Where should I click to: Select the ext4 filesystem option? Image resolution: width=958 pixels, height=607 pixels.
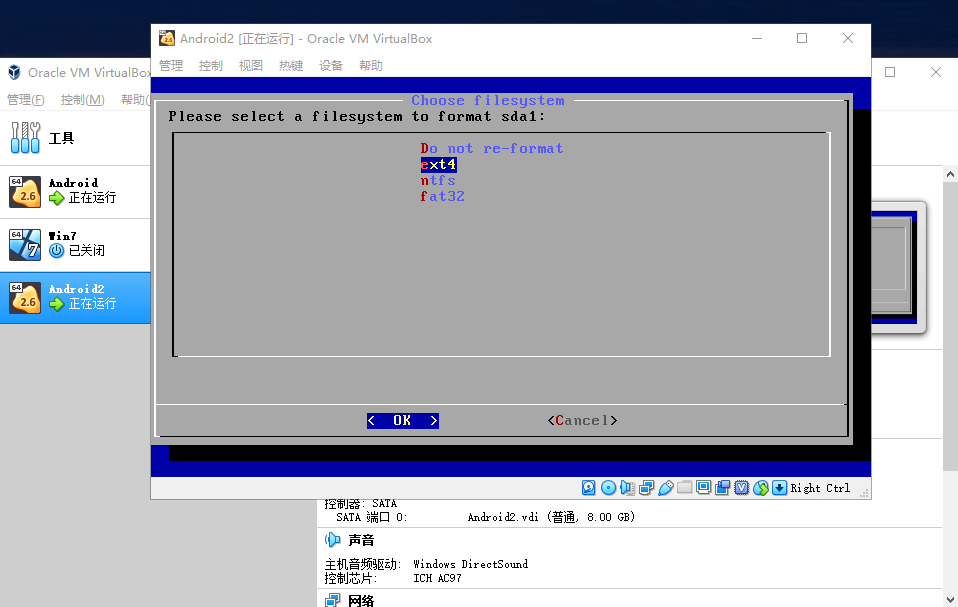(x=438, y=165)
